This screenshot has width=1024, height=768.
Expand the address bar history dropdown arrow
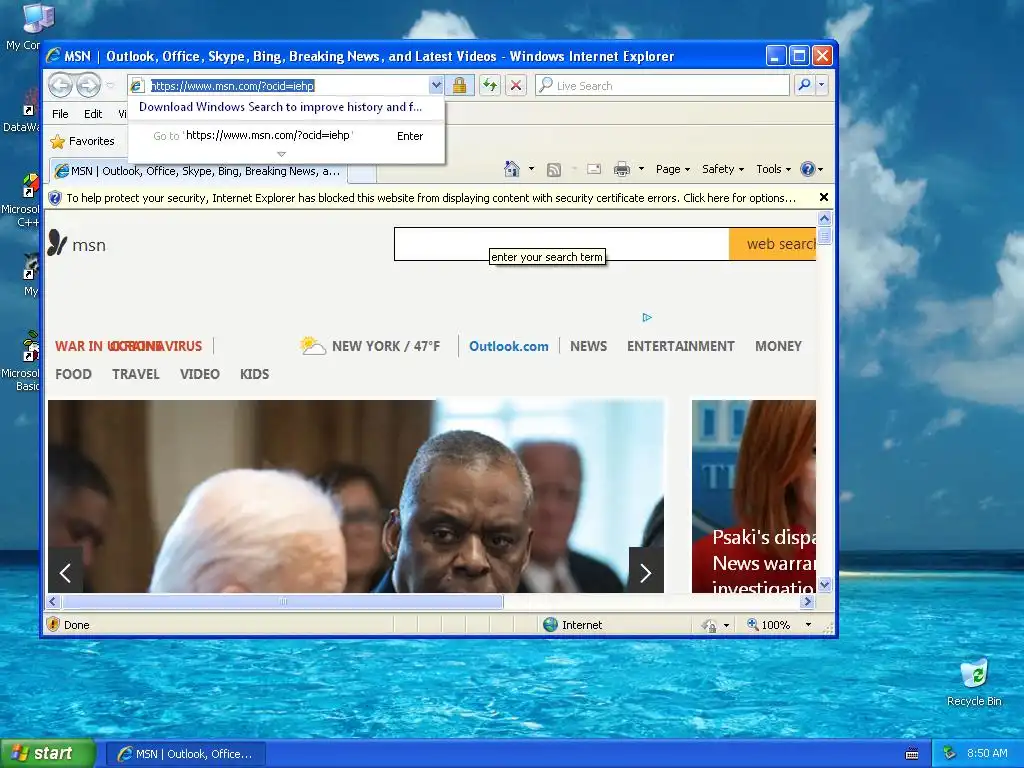pos(436,86)
